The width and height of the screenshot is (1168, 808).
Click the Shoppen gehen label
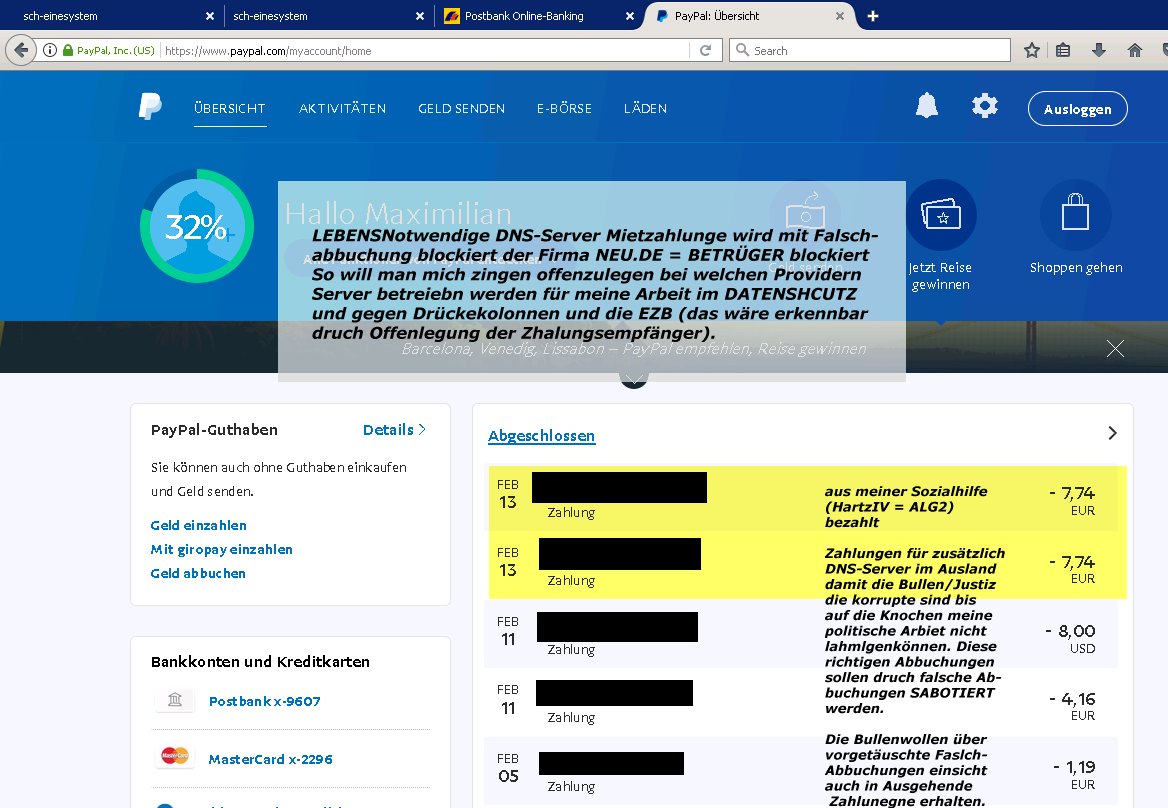(1076, 267)
